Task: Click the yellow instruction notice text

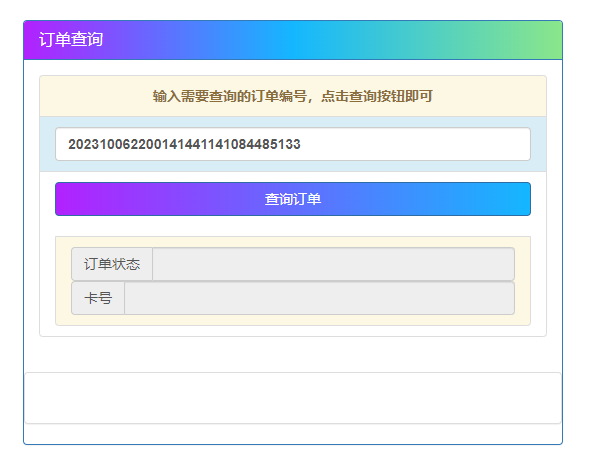Action: point(293,96)
